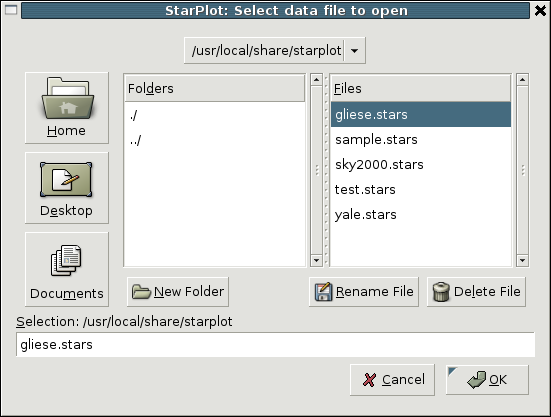Open the Documents shortcut

point(67,269)
